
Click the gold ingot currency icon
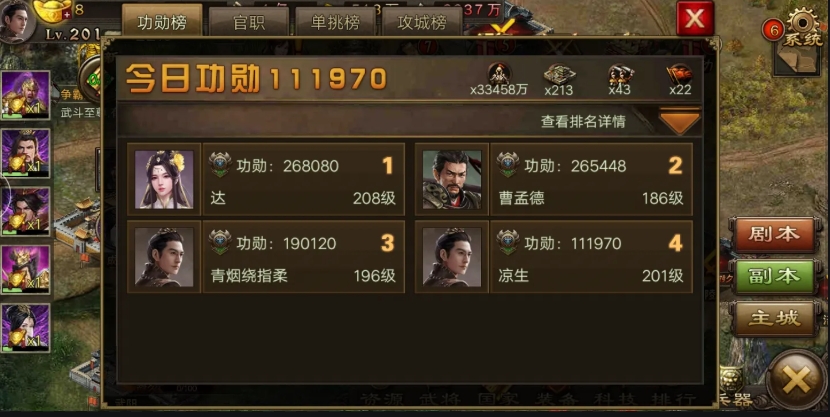click(52, 11)
